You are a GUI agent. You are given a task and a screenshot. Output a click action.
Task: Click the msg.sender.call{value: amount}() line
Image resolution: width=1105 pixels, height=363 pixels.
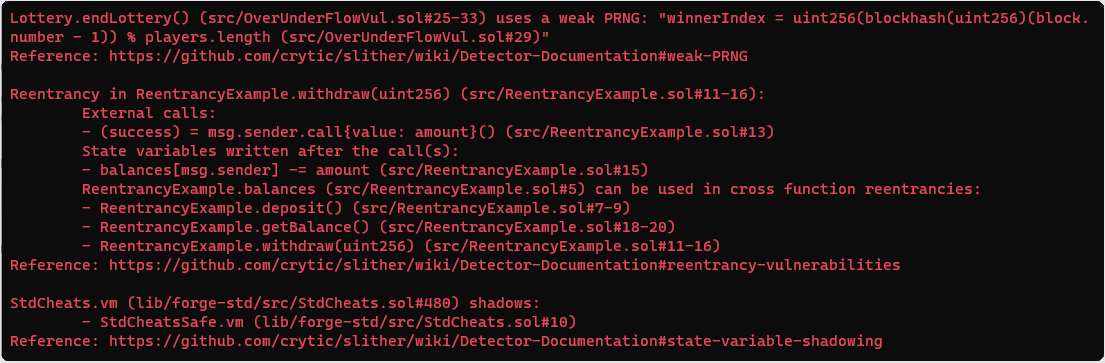[428, 133]
